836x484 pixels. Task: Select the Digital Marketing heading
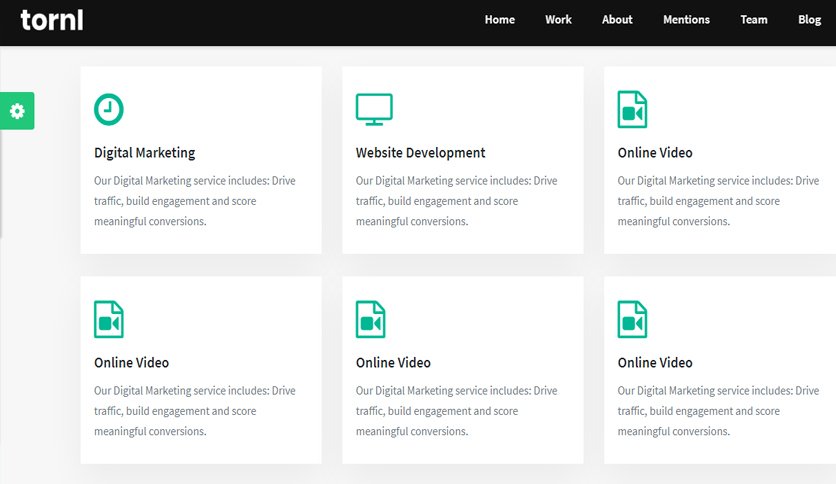[x=144, y=153]
